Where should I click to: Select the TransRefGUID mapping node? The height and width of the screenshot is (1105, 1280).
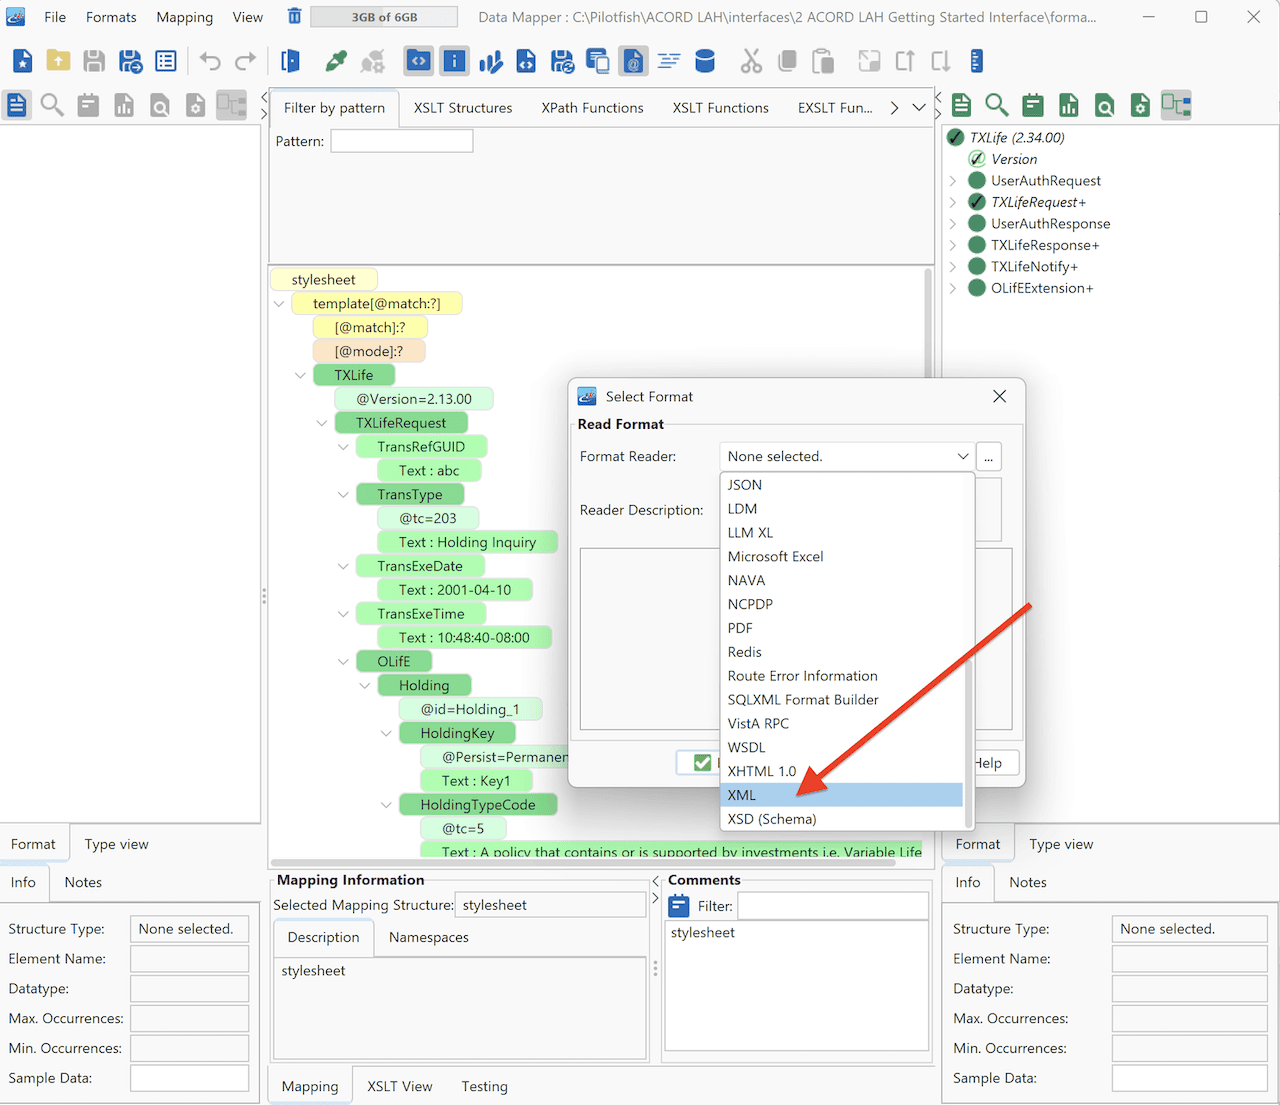click(421, 447)
